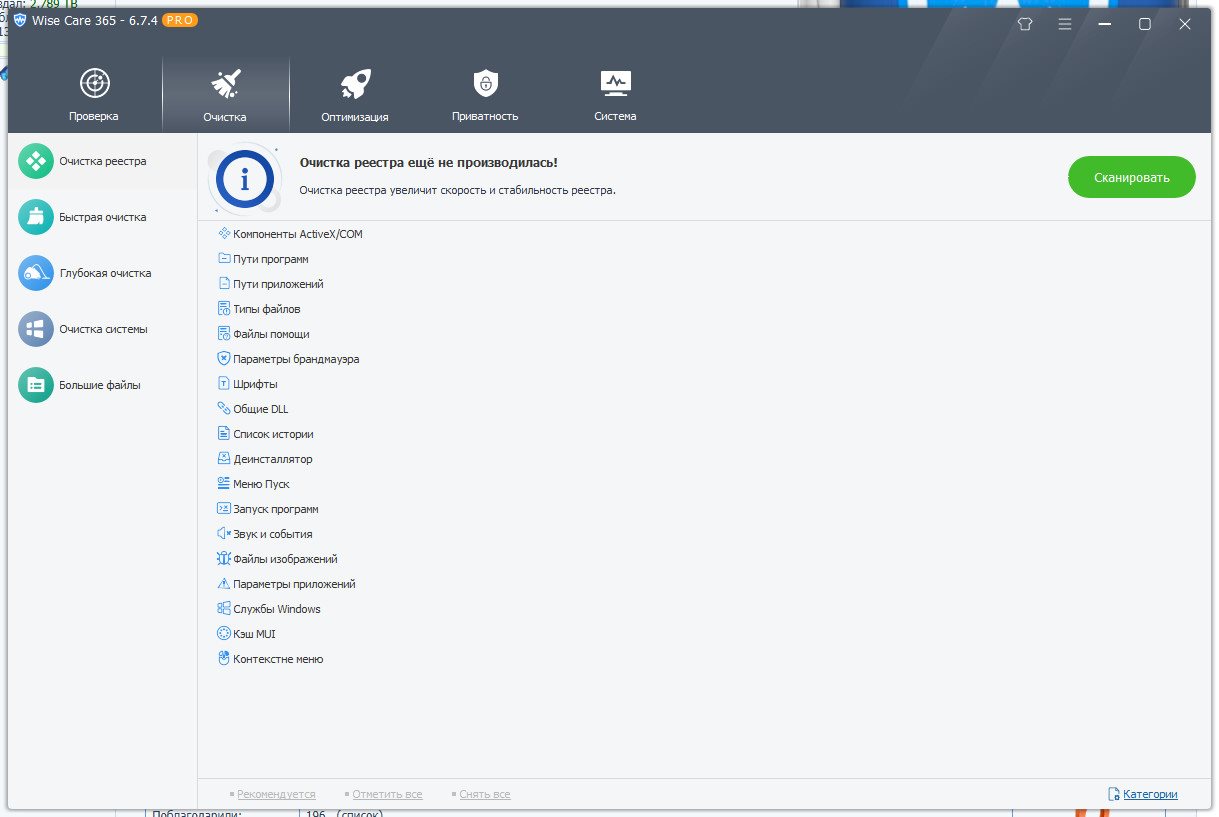Viewport: 1219px width, 817px height.
Task: Click the Пути программ folder icon
Action: click(x=224, y=258)
